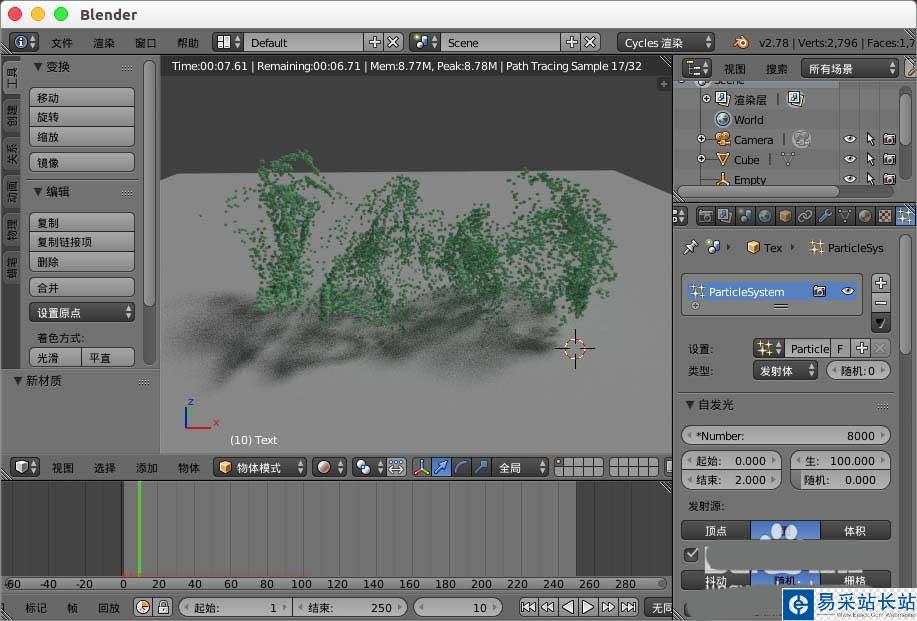Open the Cycles render engine dropdown
This screenshot has height=621, width=917.
pyautogui.click(x=666, y=43)
